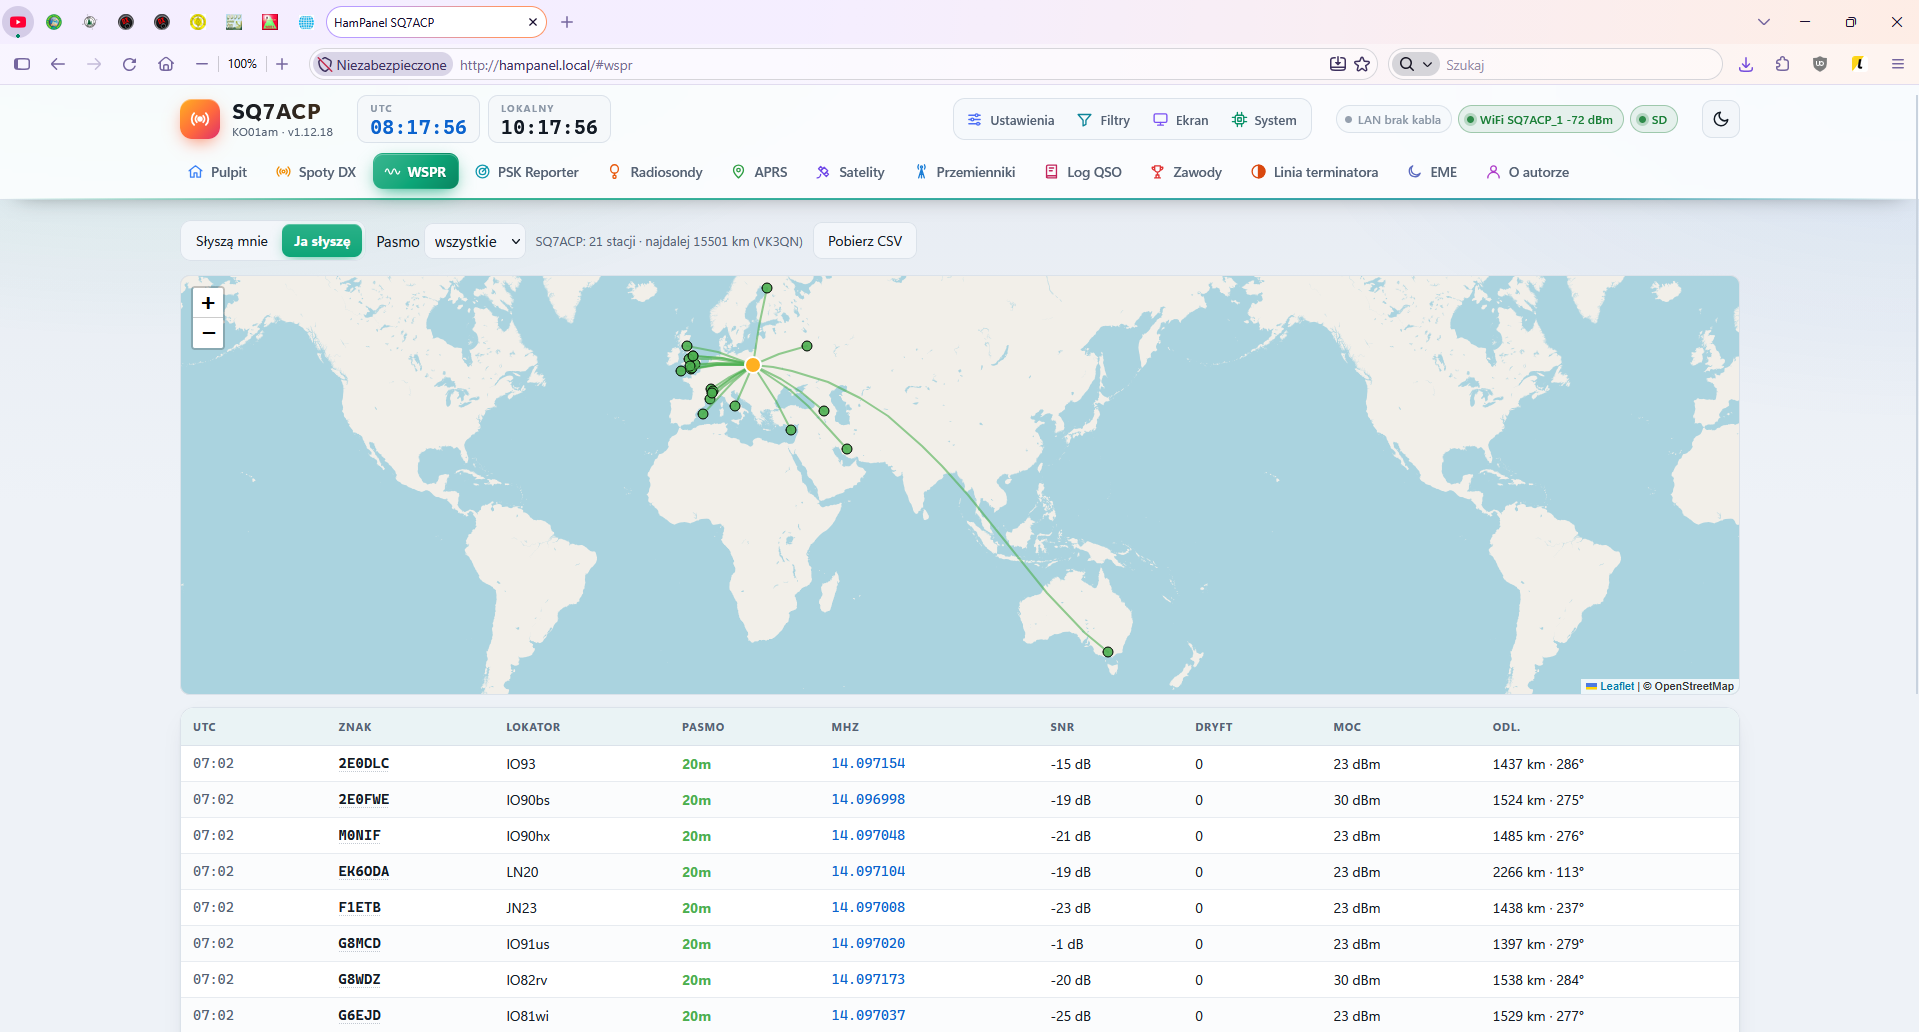Go to the Satelity tab
The width and height of the screenshot is (1919, 1032).
tap(850, 172)
